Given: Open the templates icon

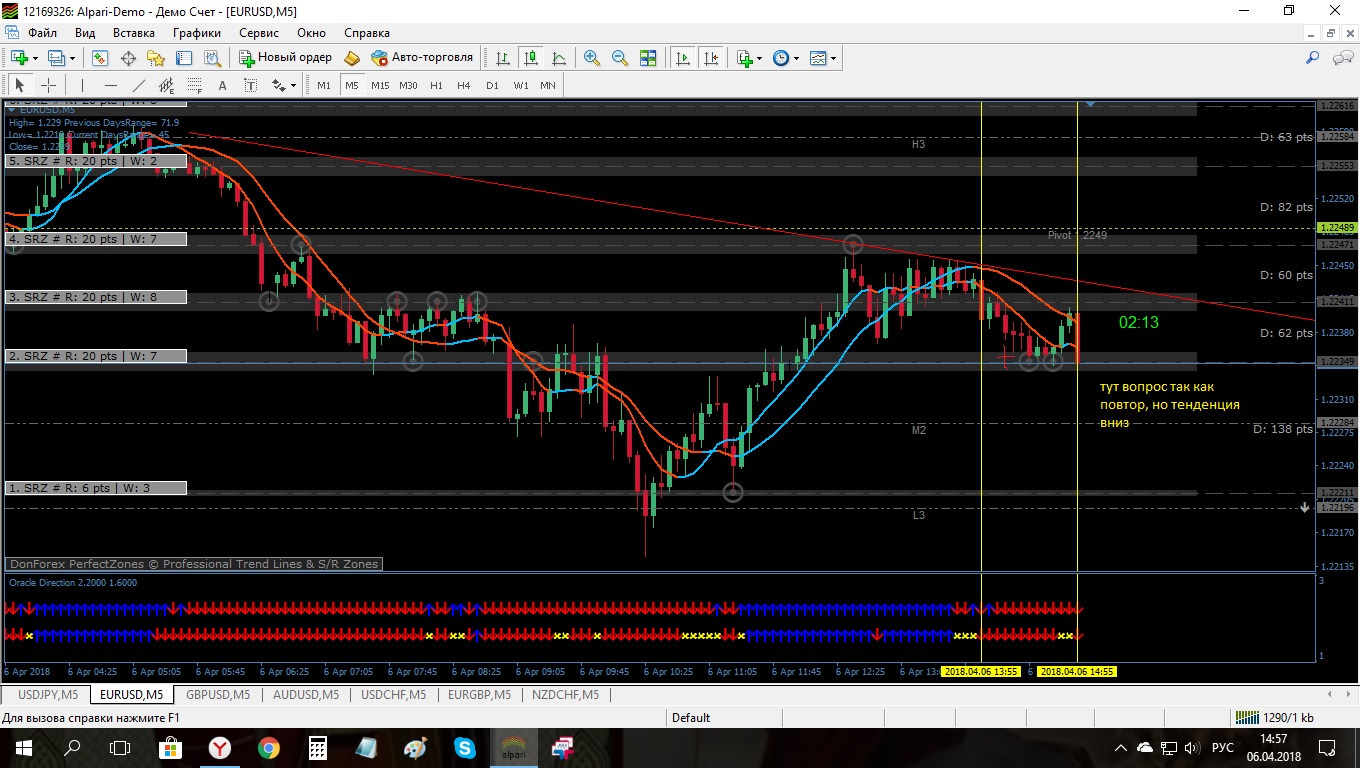Looking at the screenshot, I should click(818, 58).
